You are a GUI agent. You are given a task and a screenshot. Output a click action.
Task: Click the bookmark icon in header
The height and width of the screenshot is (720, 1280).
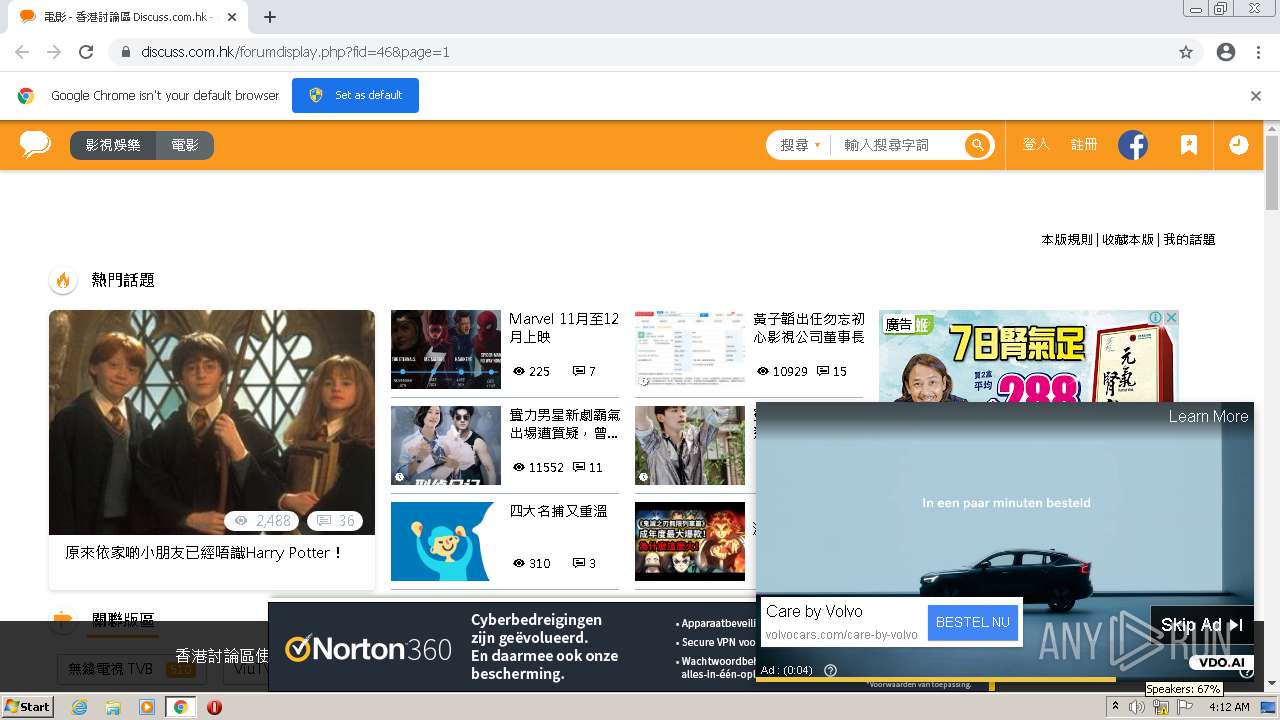coord(1188,145)
